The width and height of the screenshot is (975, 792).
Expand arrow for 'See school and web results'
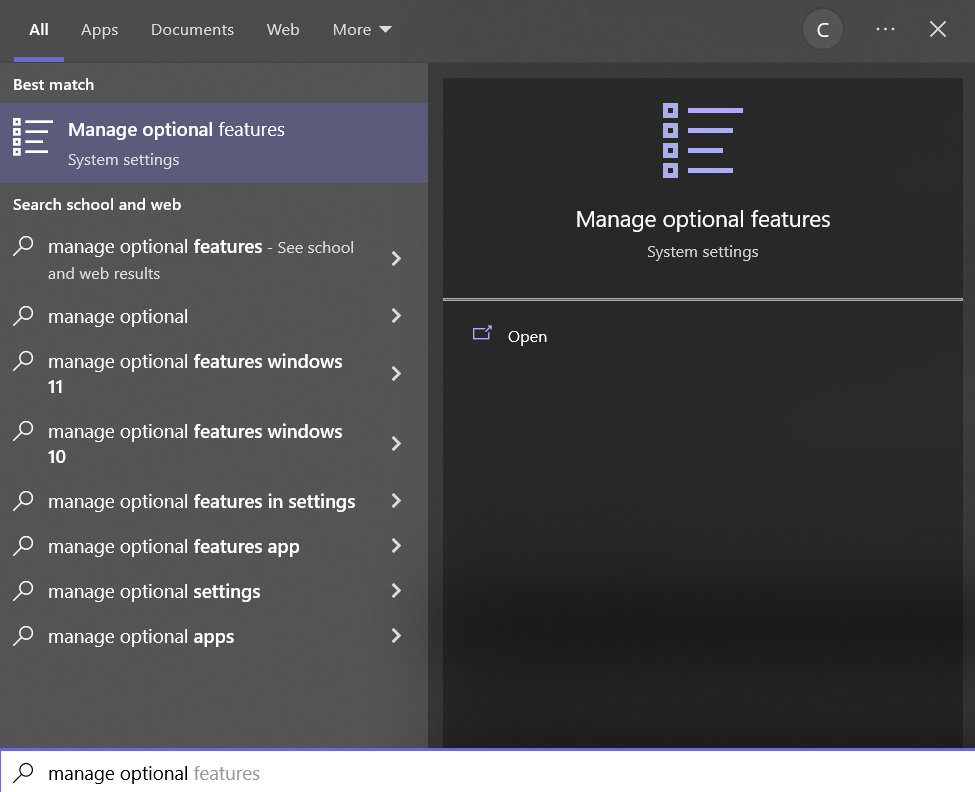[x=396, y=259]
